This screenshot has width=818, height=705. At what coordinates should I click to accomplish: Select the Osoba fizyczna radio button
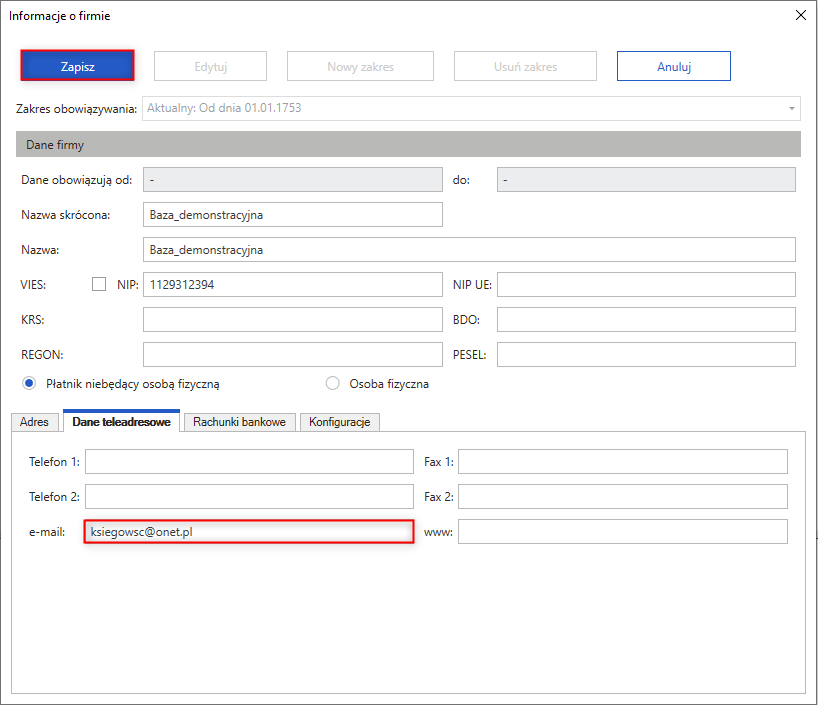tap(332, 384)
